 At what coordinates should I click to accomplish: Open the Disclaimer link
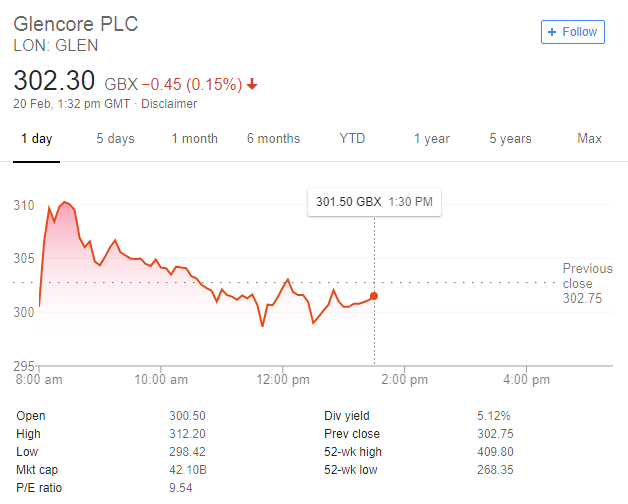coord(169,104)
